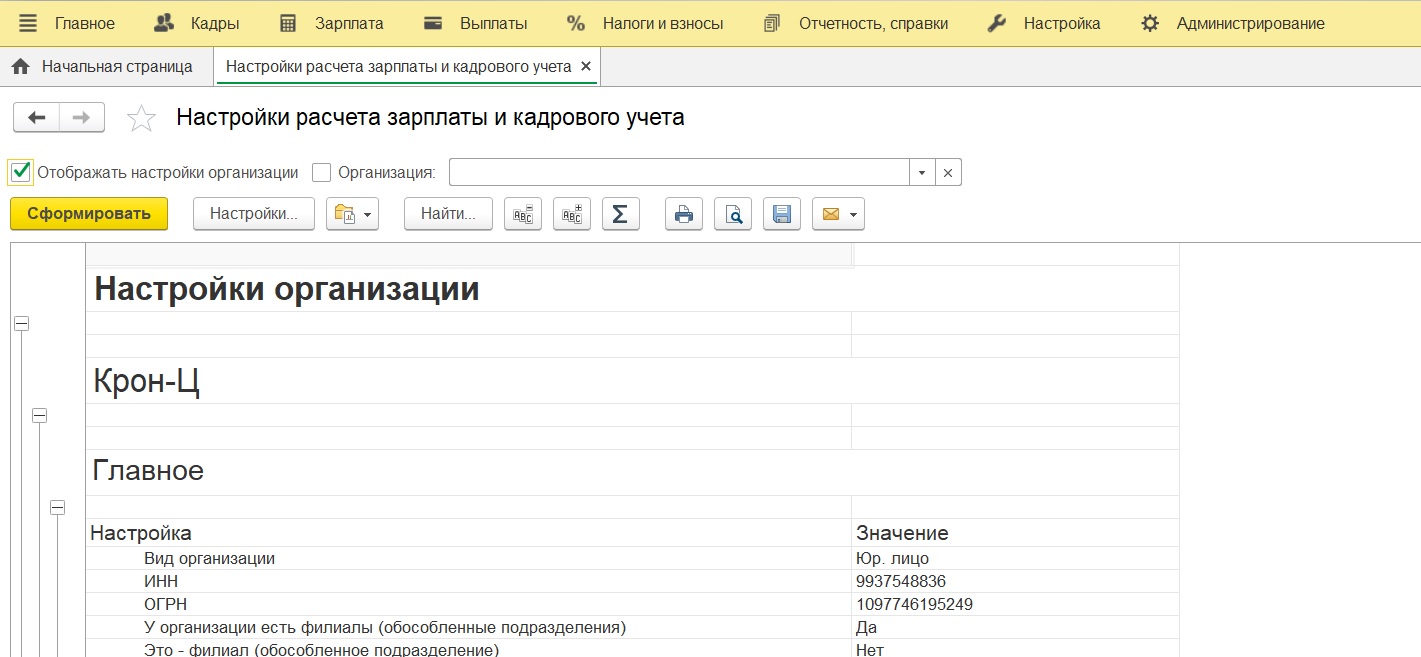Open the report variants dropdown
The image size is (1421, 657).
pos(352,214)
